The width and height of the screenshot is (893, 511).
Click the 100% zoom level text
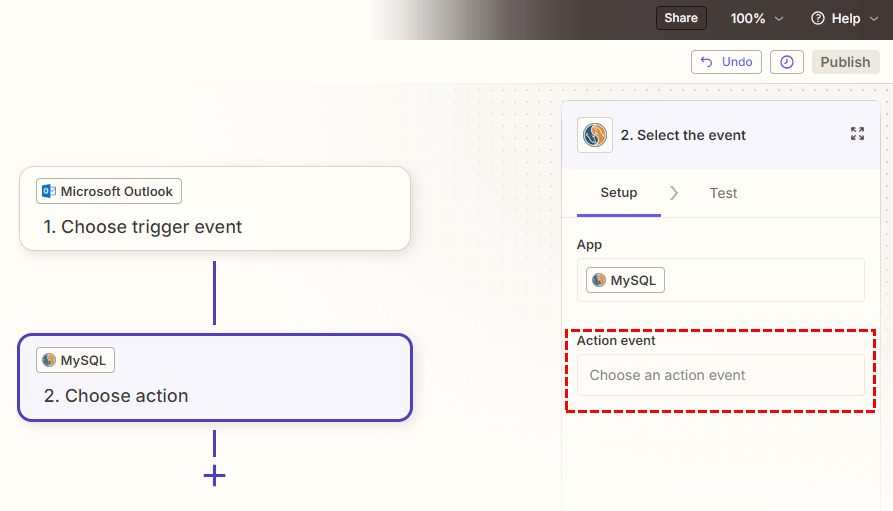pos(747,18)
